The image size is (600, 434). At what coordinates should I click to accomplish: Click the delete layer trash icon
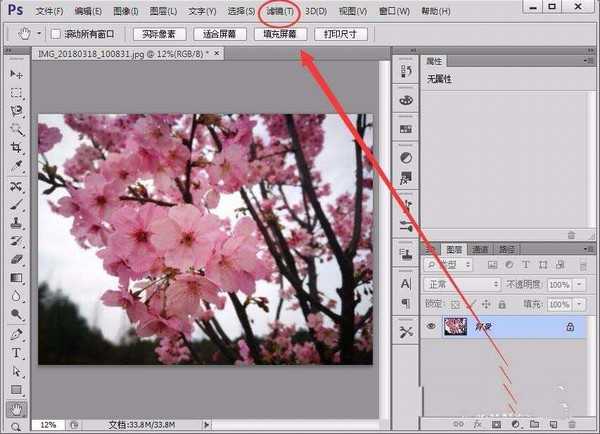(572, 425)
